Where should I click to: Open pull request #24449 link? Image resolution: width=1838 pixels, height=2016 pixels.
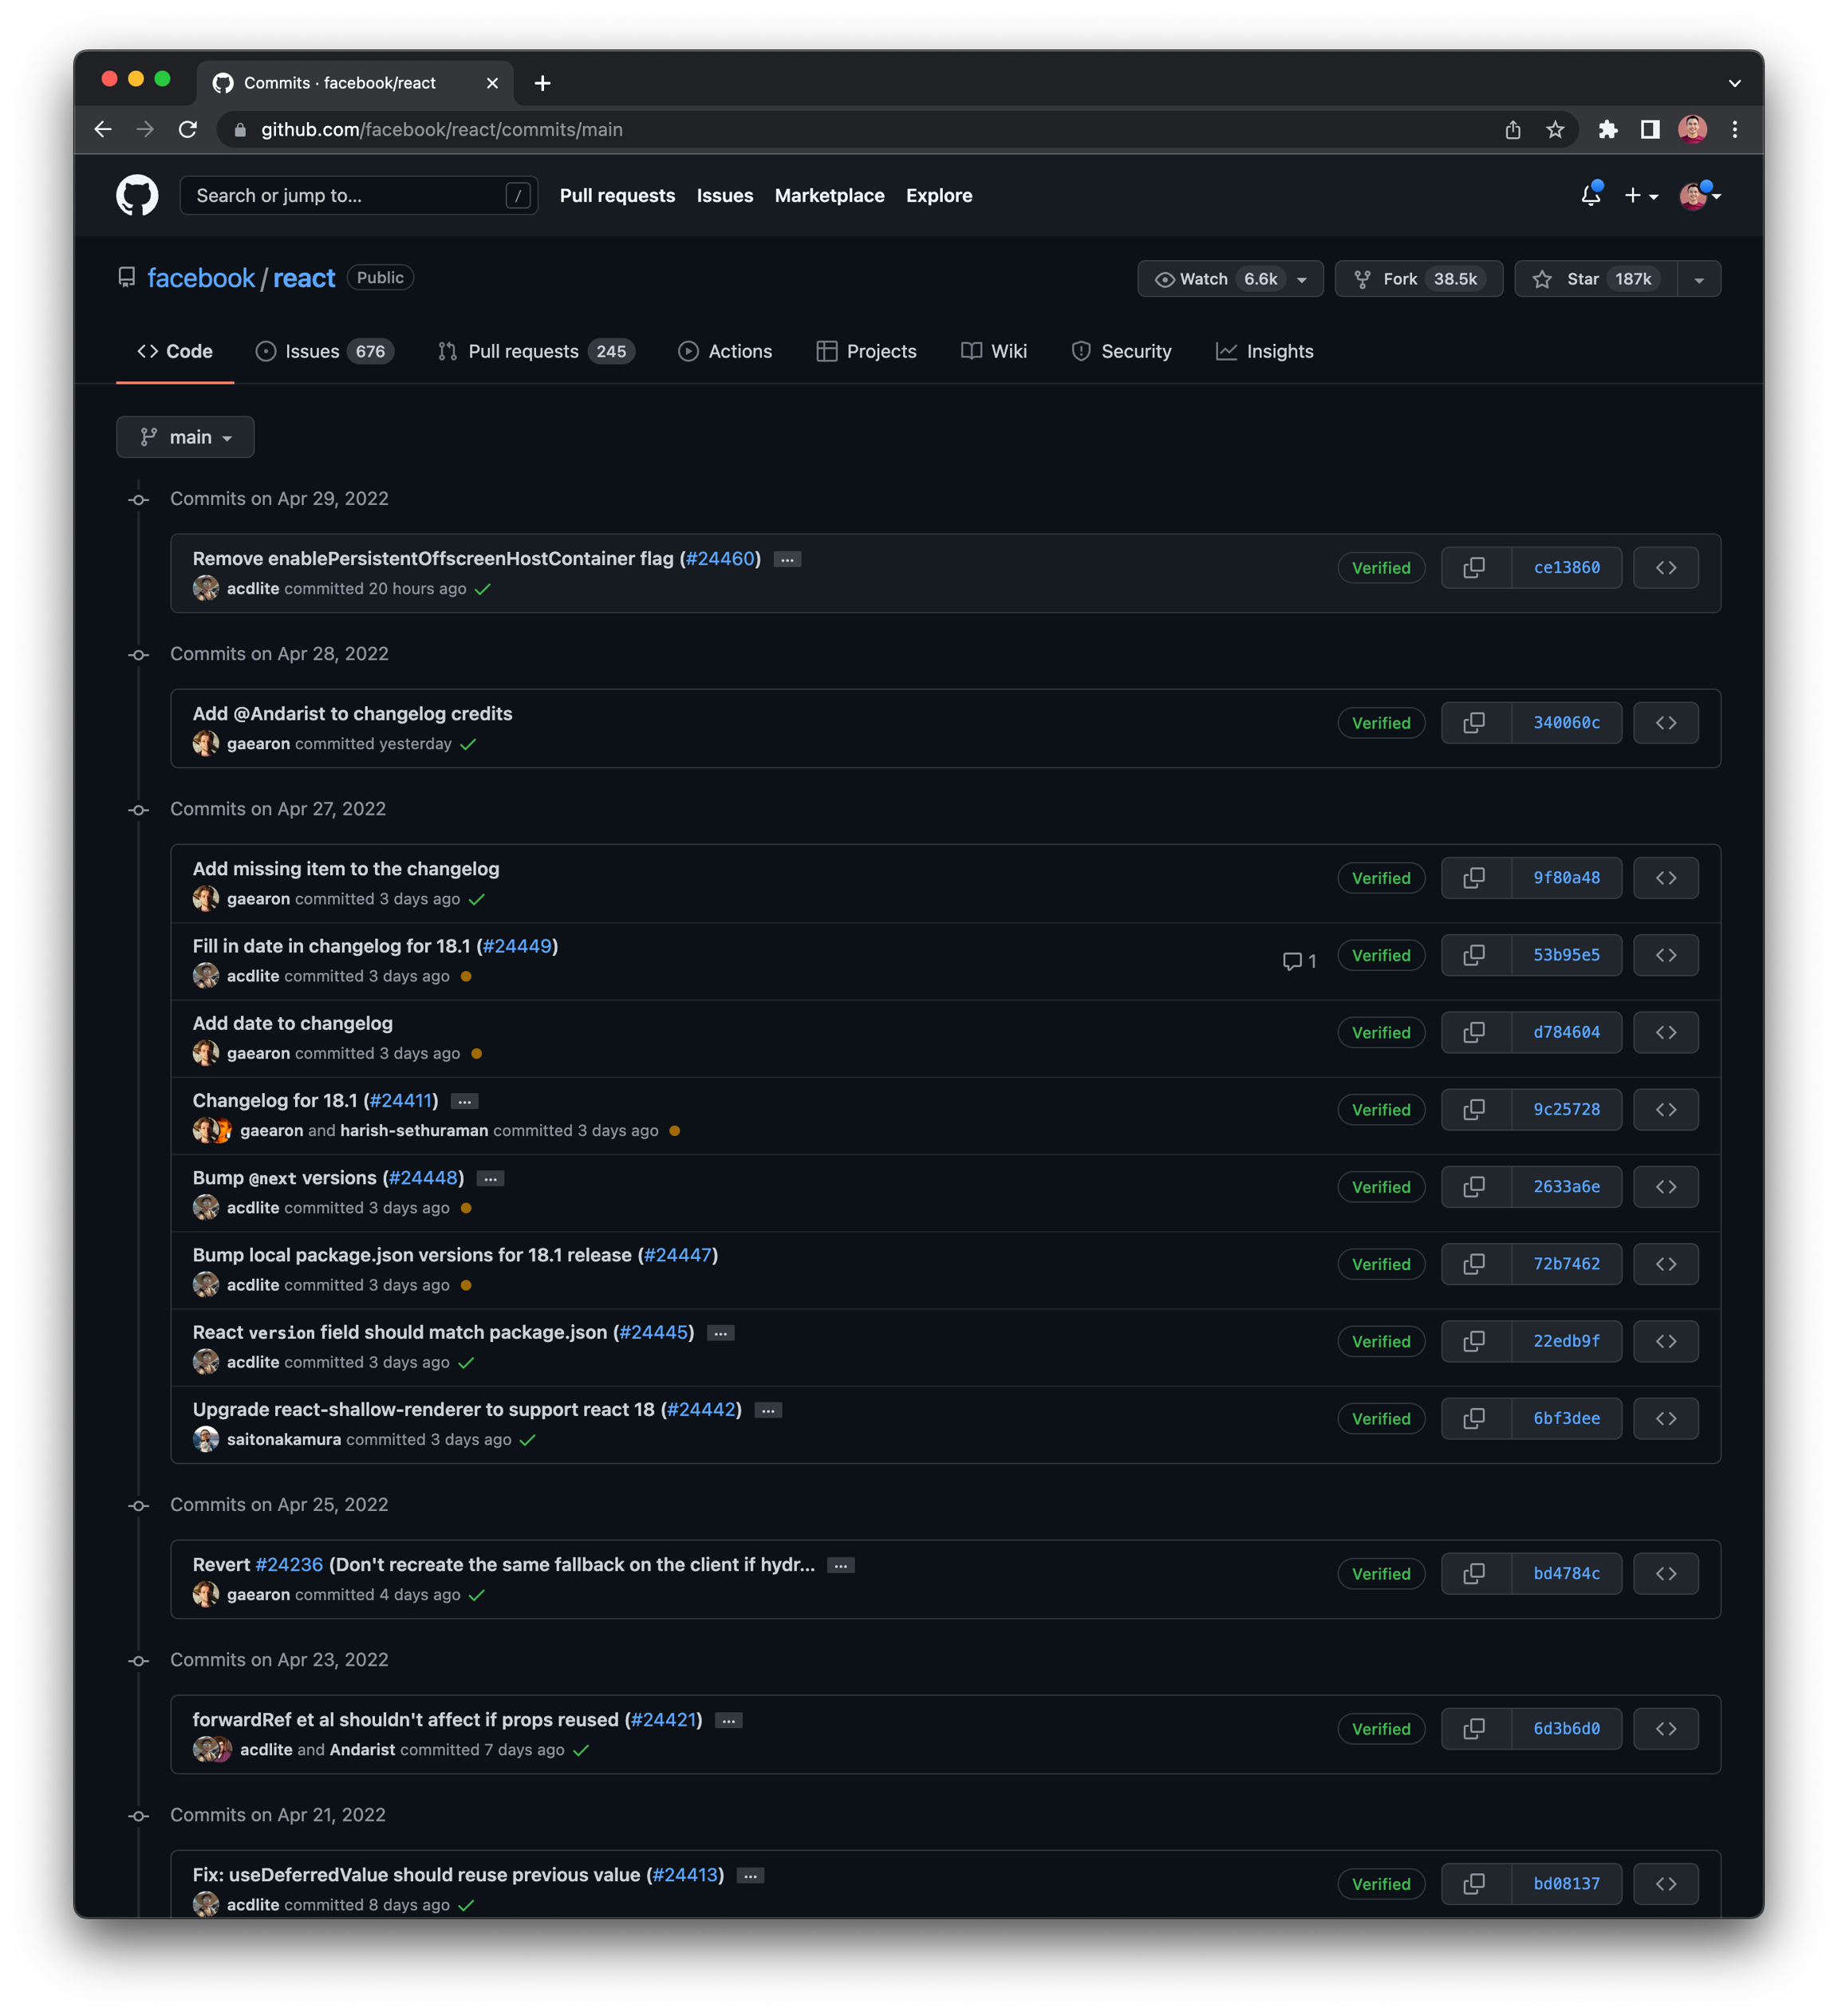[x=517, y=946]
